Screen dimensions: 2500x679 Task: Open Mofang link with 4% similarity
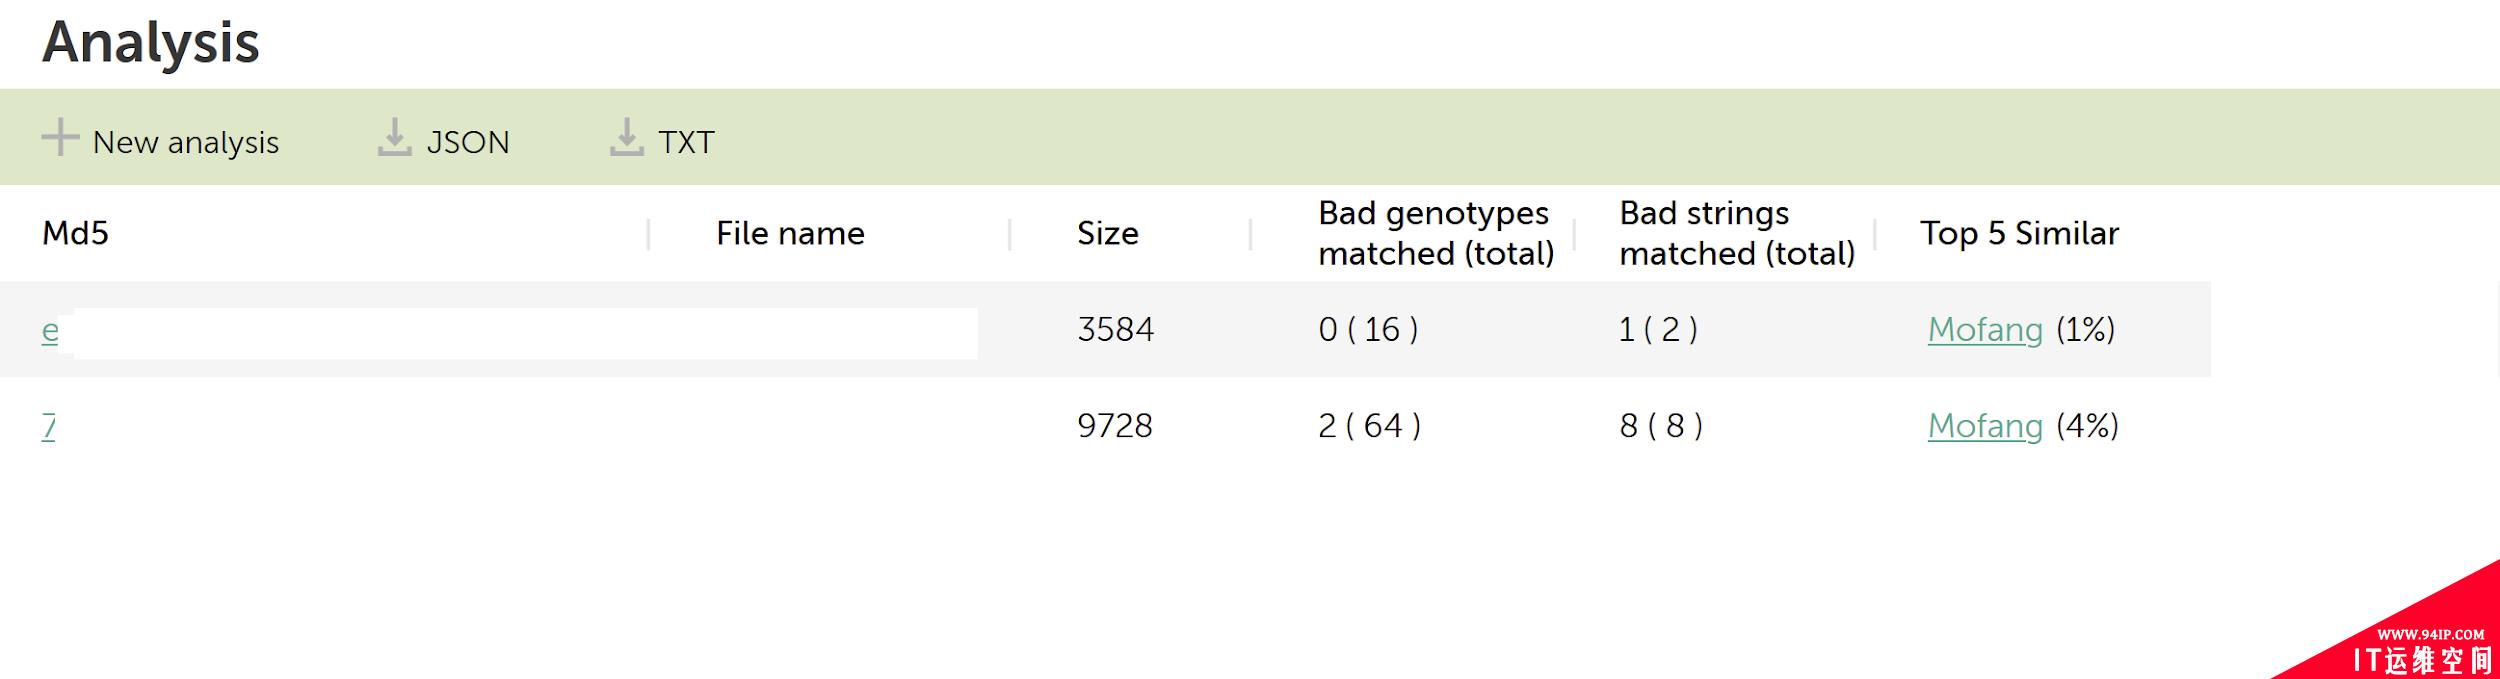(x=1985, y=427)
